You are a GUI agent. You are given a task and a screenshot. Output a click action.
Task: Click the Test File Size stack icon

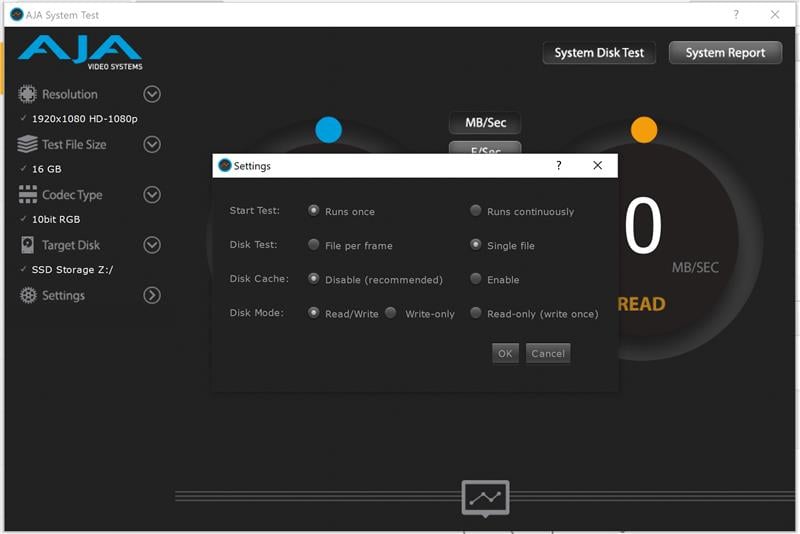click(28, 144)
